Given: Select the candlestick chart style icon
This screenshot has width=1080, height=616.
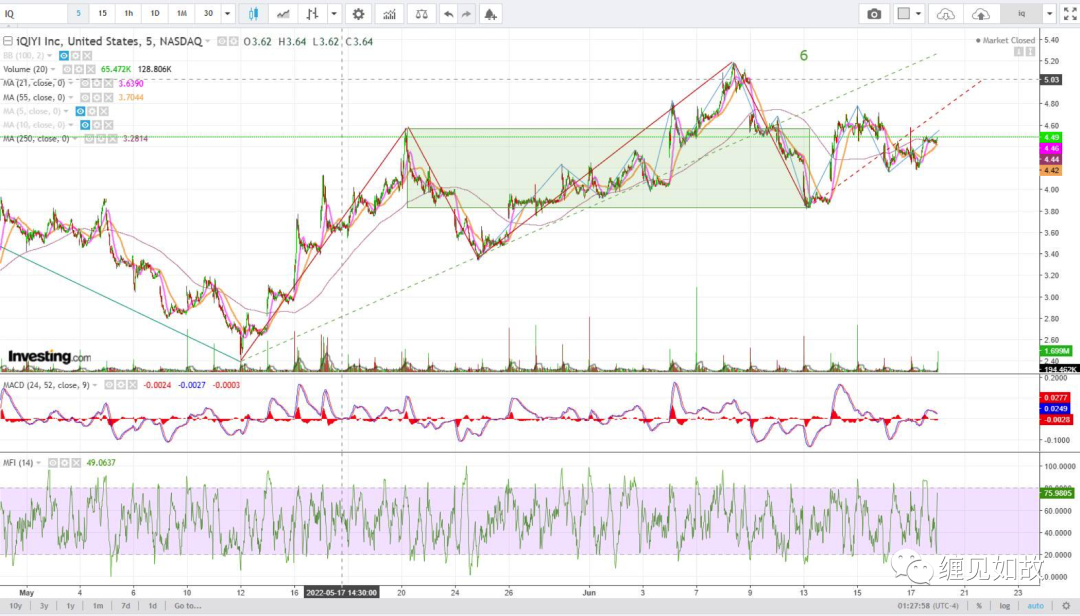Looking at the screenshot, I should point(253,14).
